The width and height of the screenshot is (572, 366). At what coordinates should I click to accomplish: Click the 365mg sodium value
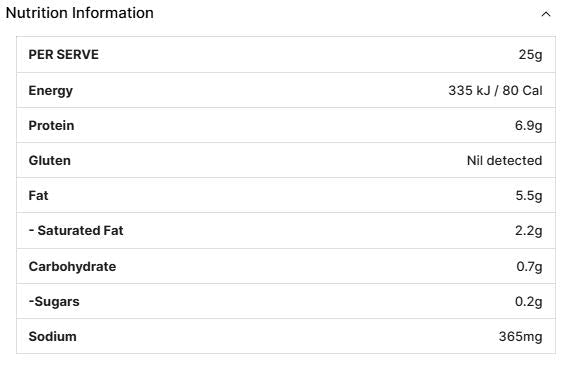pyautogui.click(x=521, y=337)
